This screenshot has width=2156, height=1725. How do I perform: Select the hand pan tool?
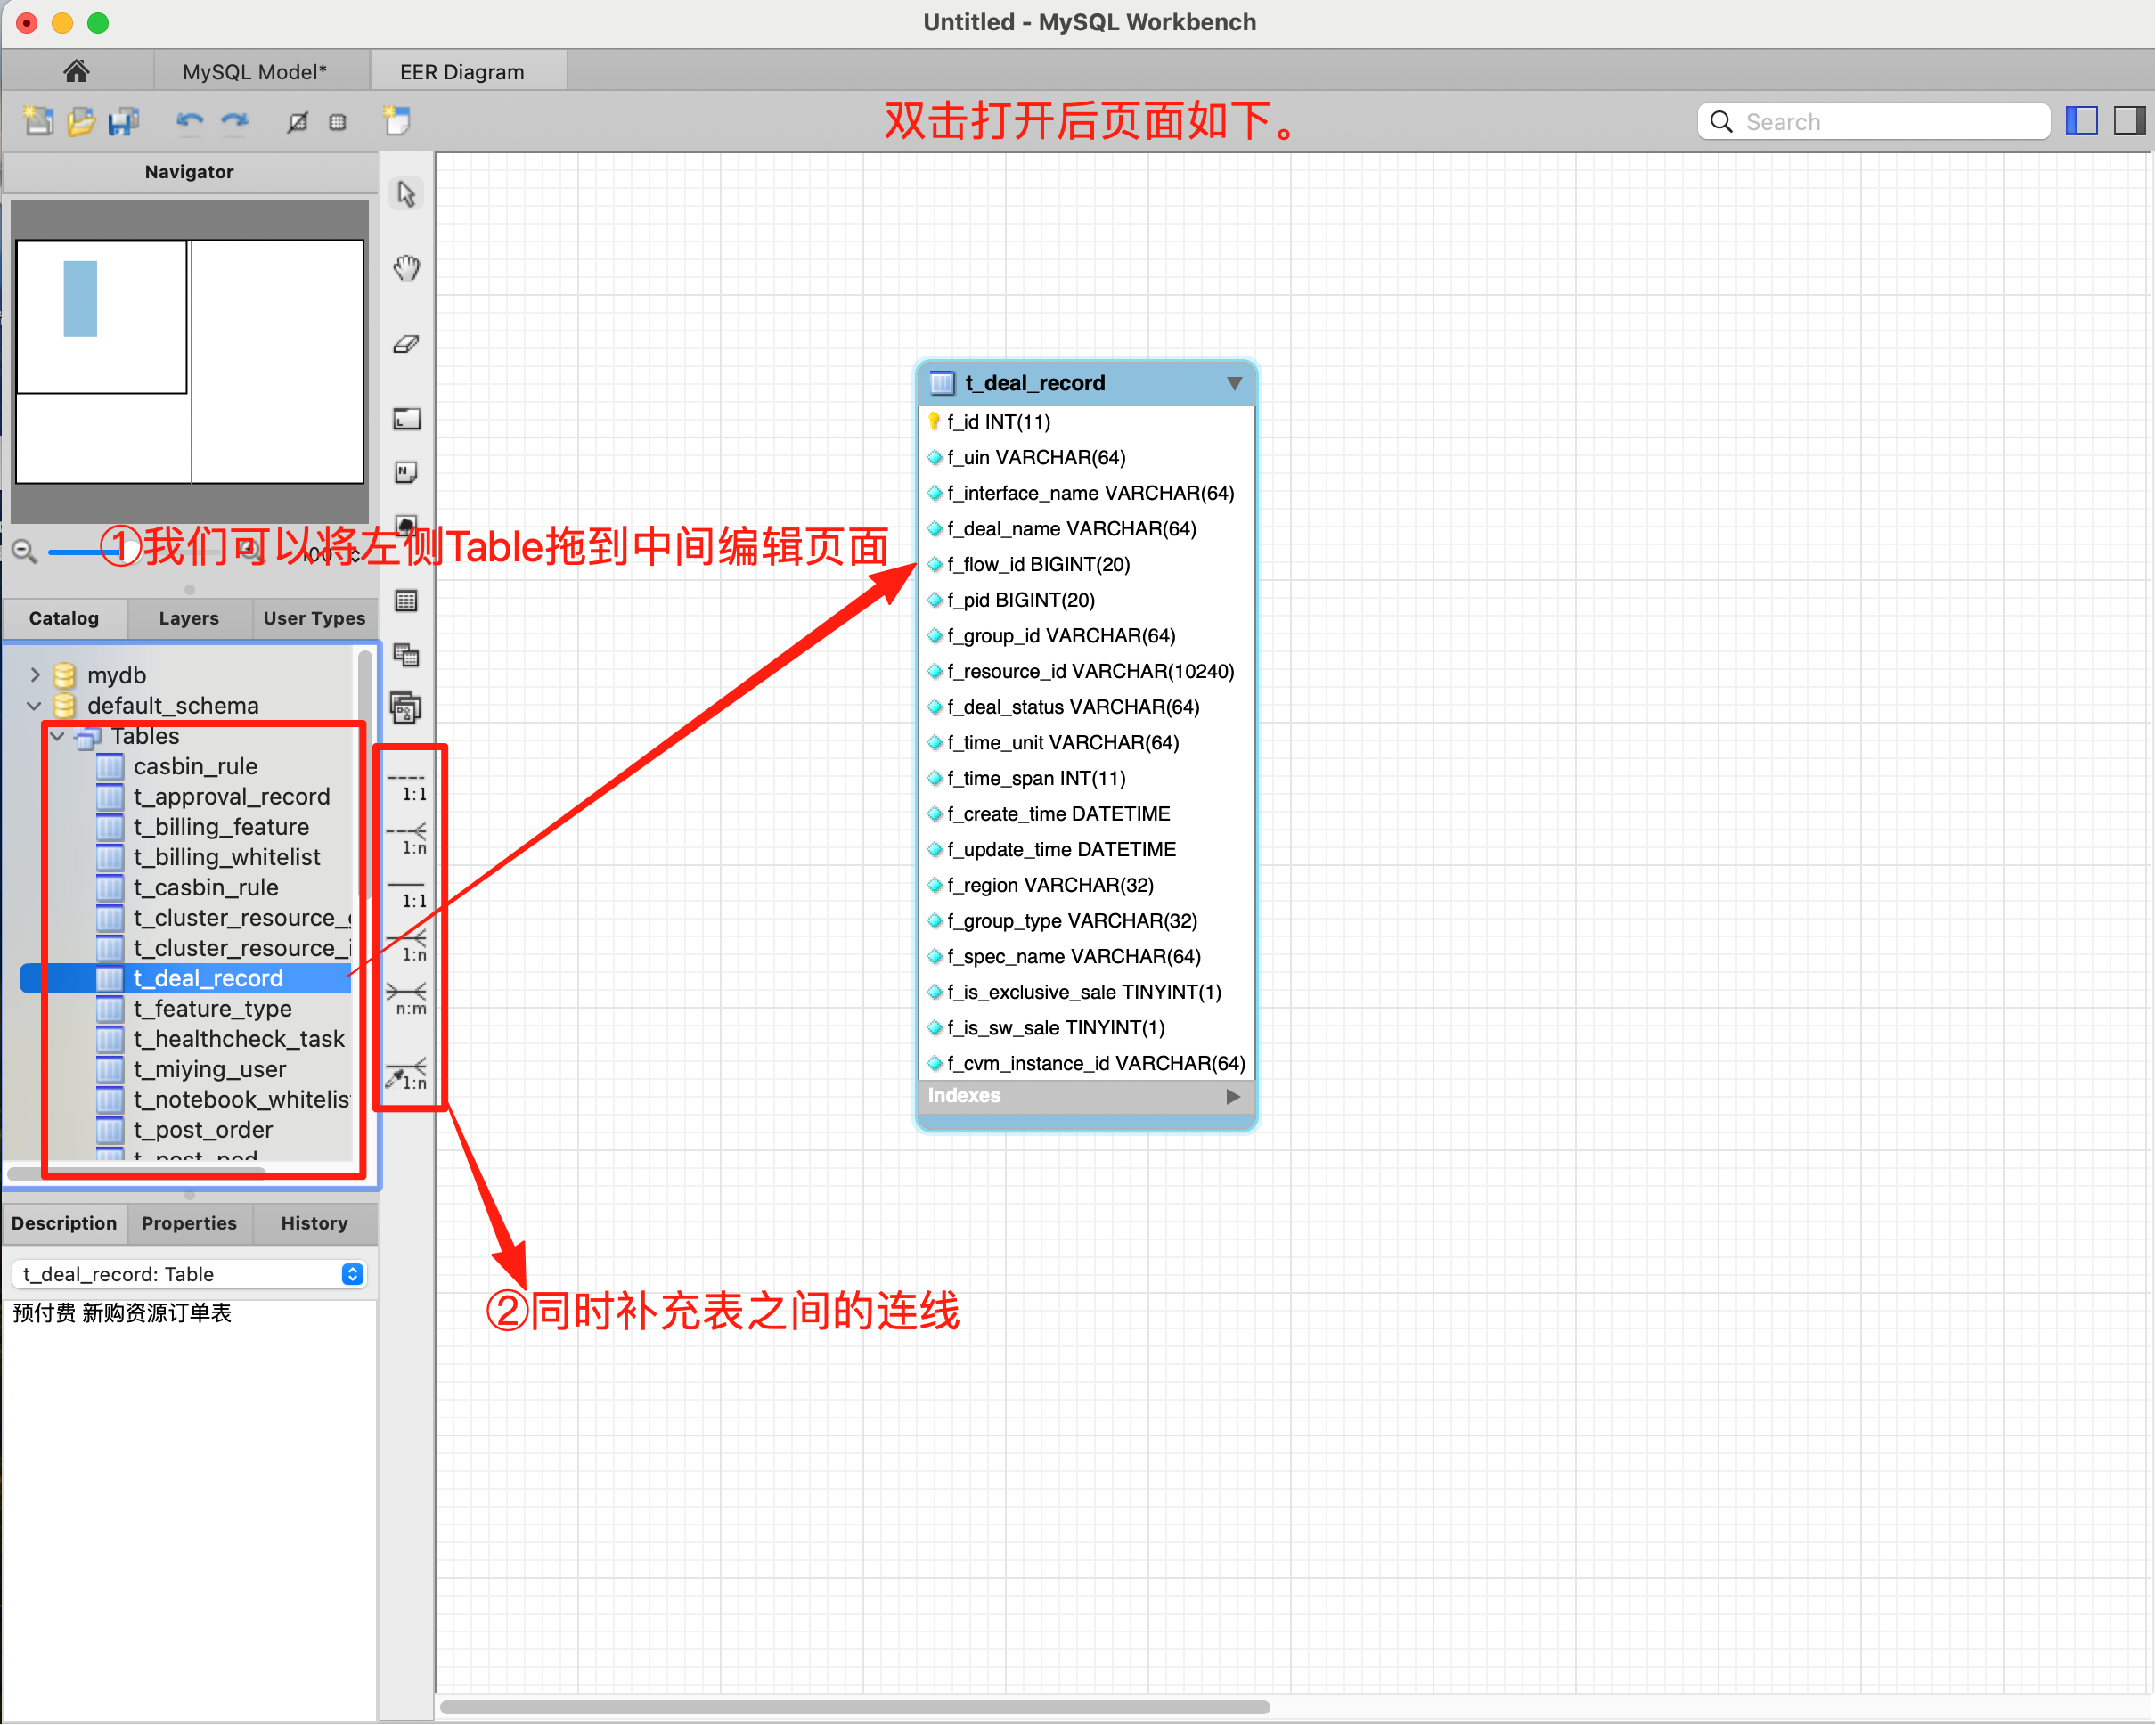click(x=406, y=267)
